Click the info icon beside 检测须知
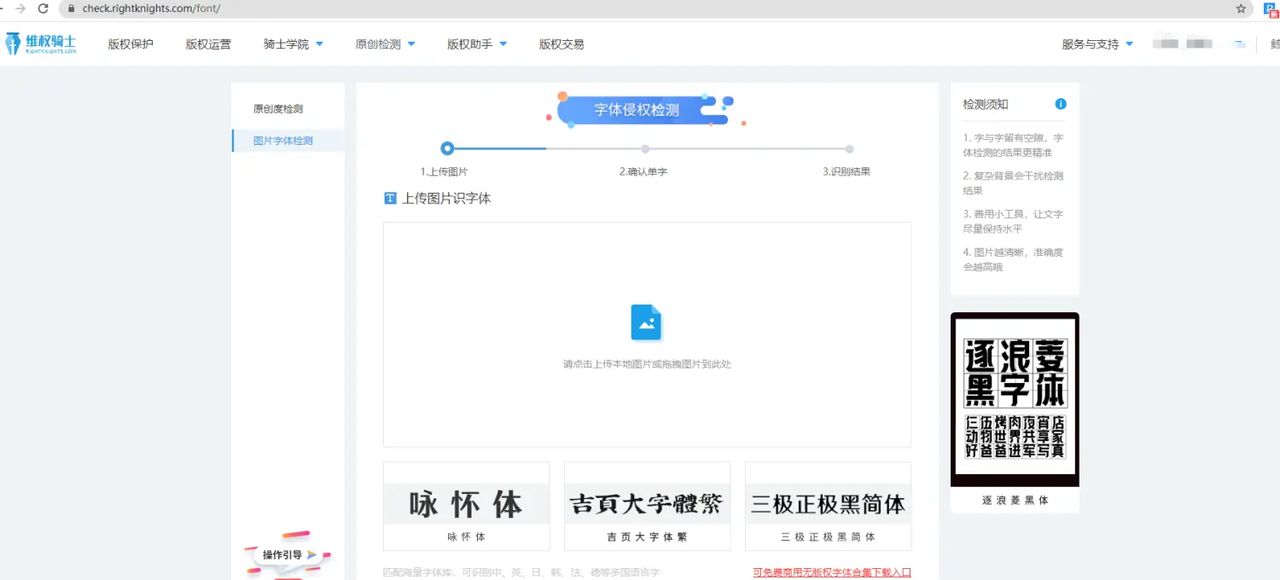The image size is (1280, 580). [1060, 103]
